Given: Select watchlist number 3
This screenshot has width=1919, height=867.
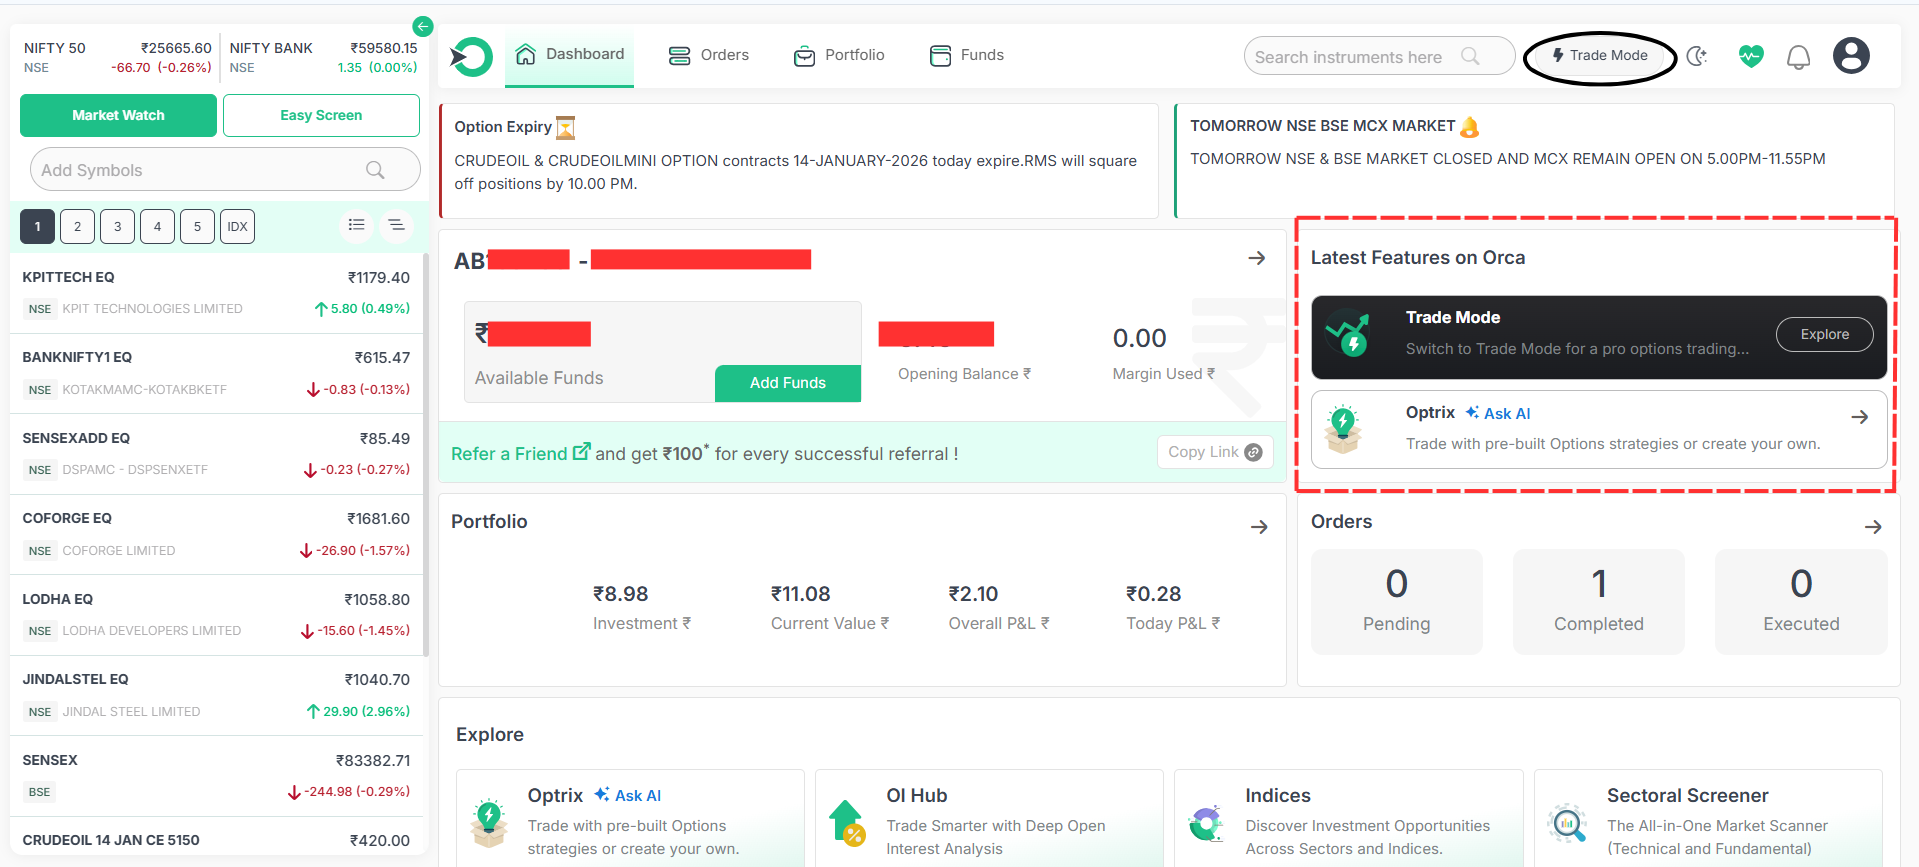Looking at the screenshot, I should [117, 227].
